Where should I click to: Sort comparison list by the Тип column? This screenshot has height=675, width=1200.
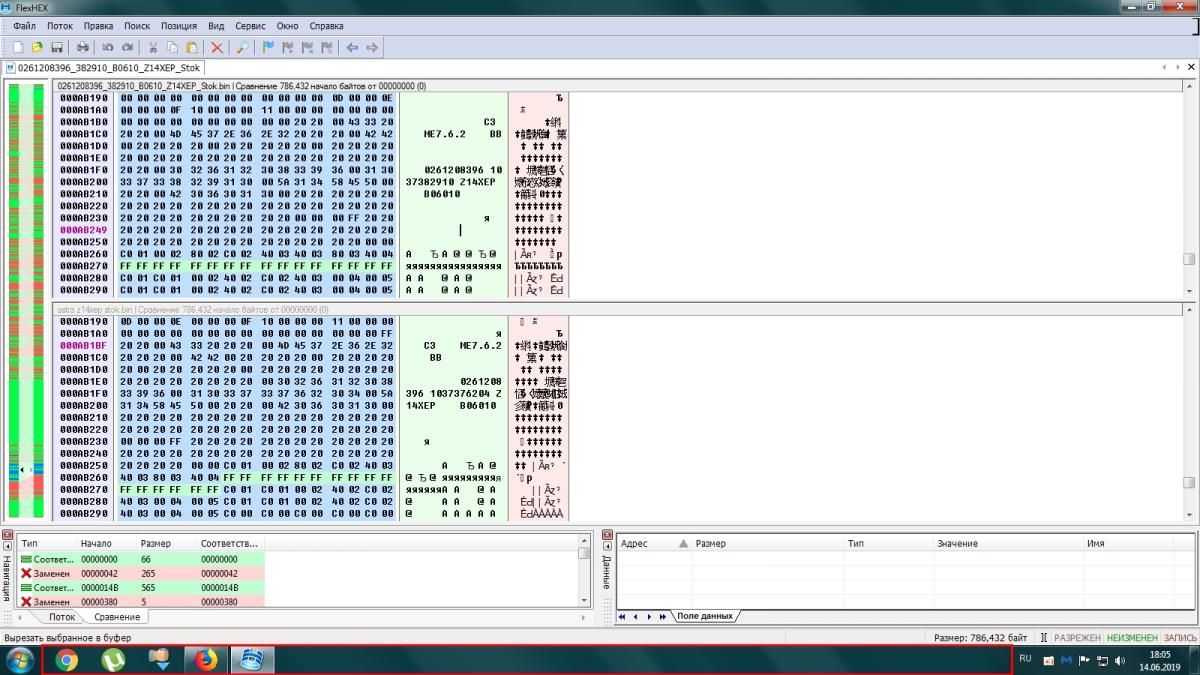click(x=47, y=543)
